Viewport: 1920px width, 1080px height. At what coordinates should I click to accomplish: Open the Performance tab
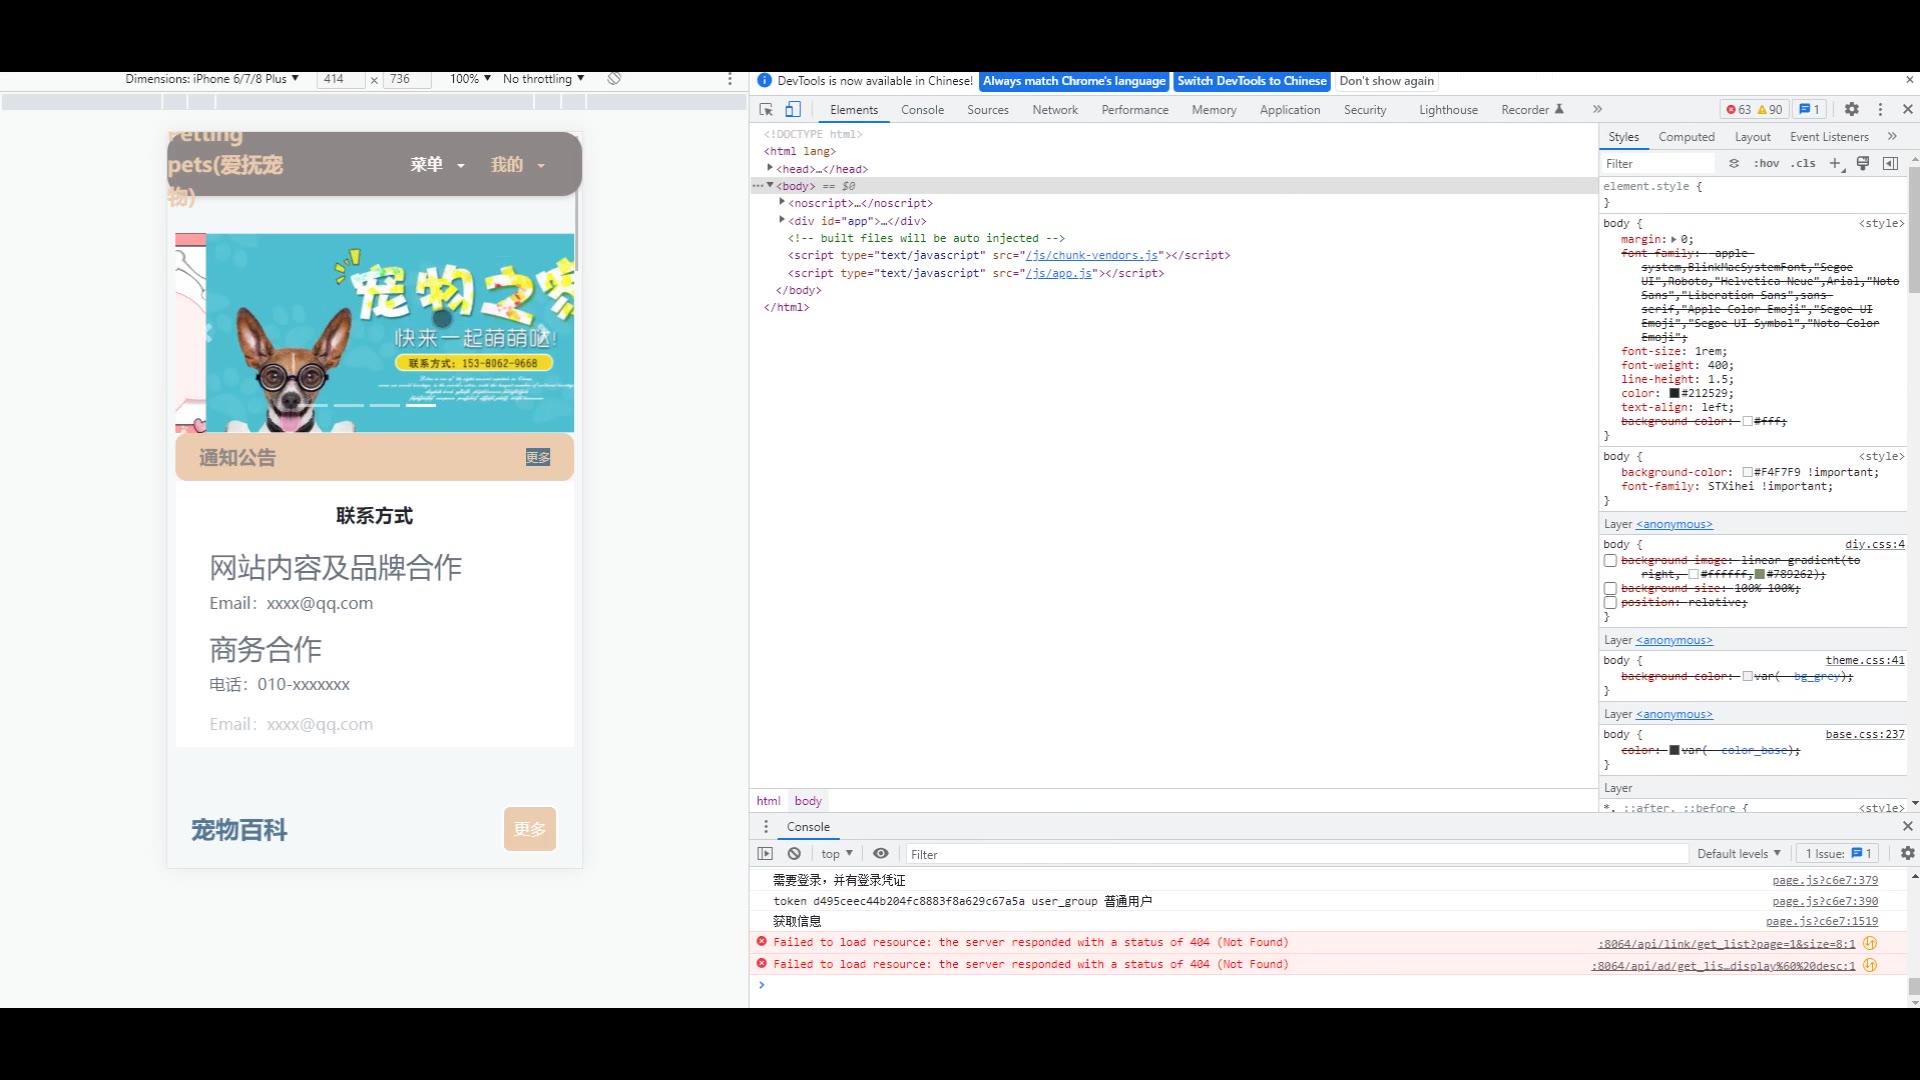click(1135, 110)
